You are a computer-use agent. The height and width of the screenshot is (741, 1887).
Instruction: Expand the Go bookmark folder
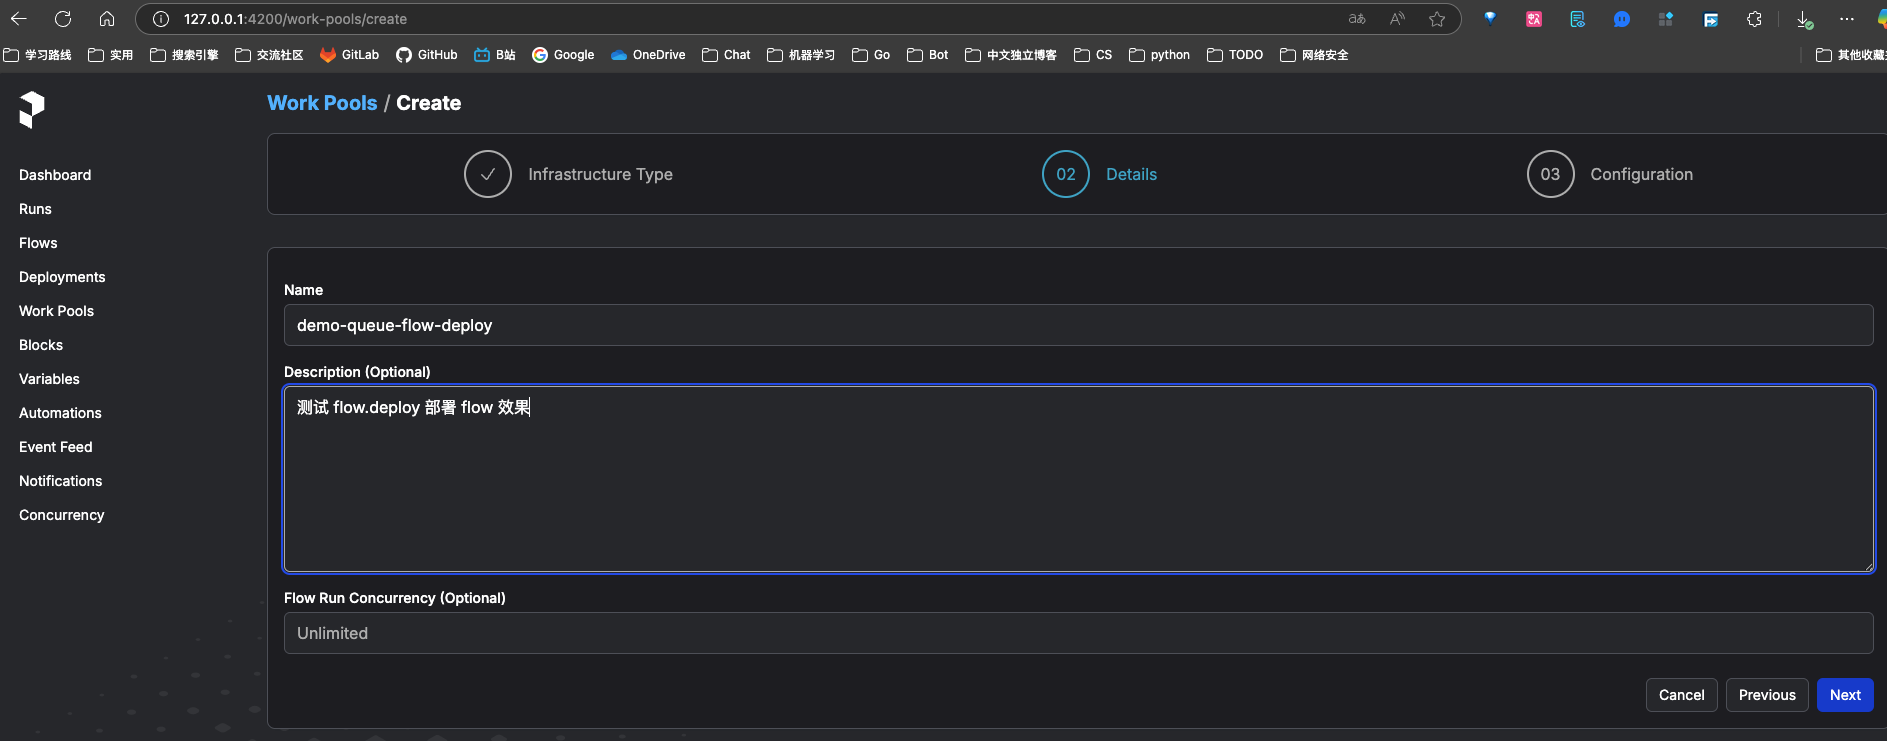point(871,55)
